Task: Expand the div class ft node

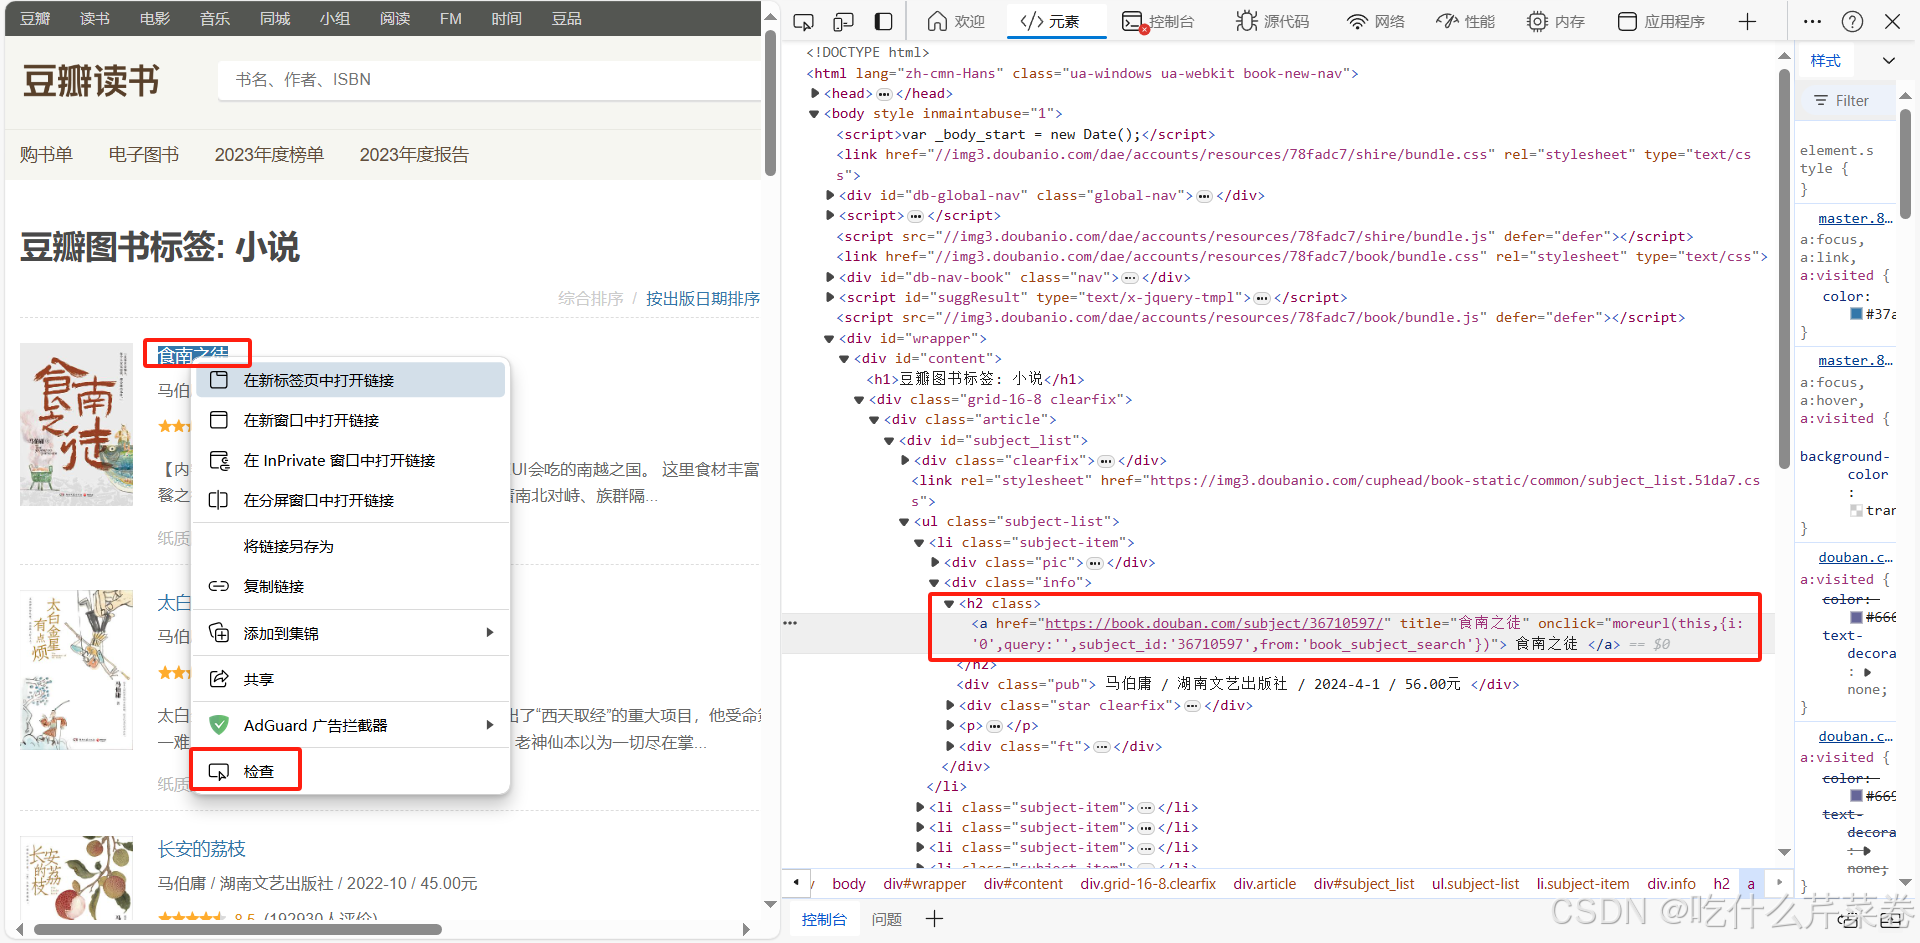Action: coord(950,746)
